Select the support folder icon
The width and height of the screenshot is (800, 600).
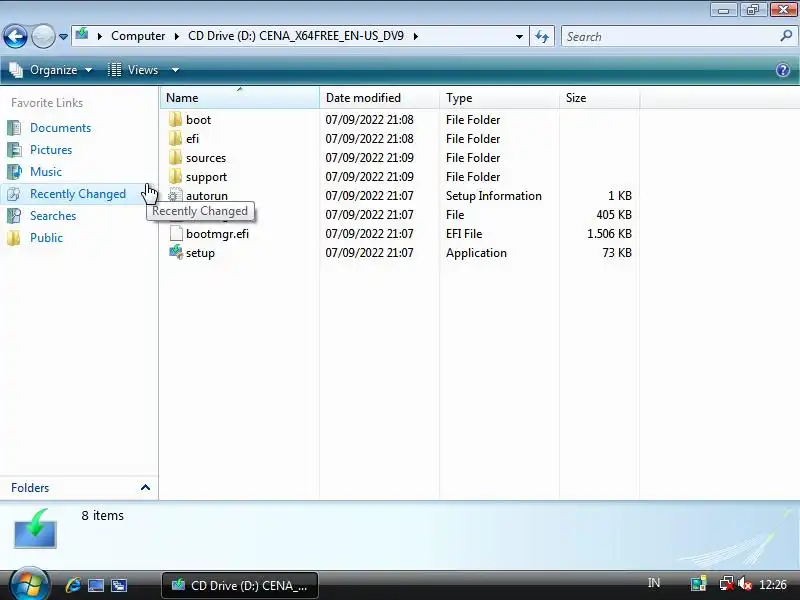click(176, 177)
